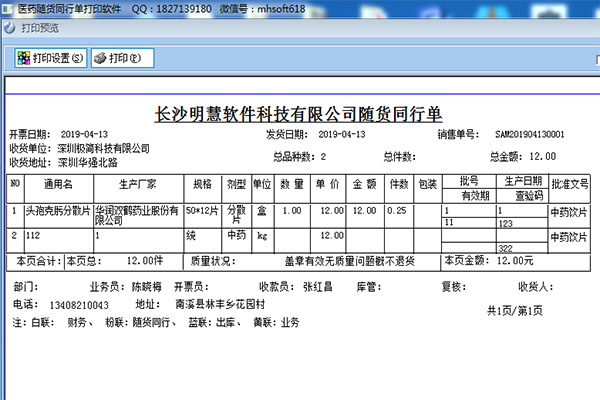Click the 规格 column header

(x=202, y=184)
